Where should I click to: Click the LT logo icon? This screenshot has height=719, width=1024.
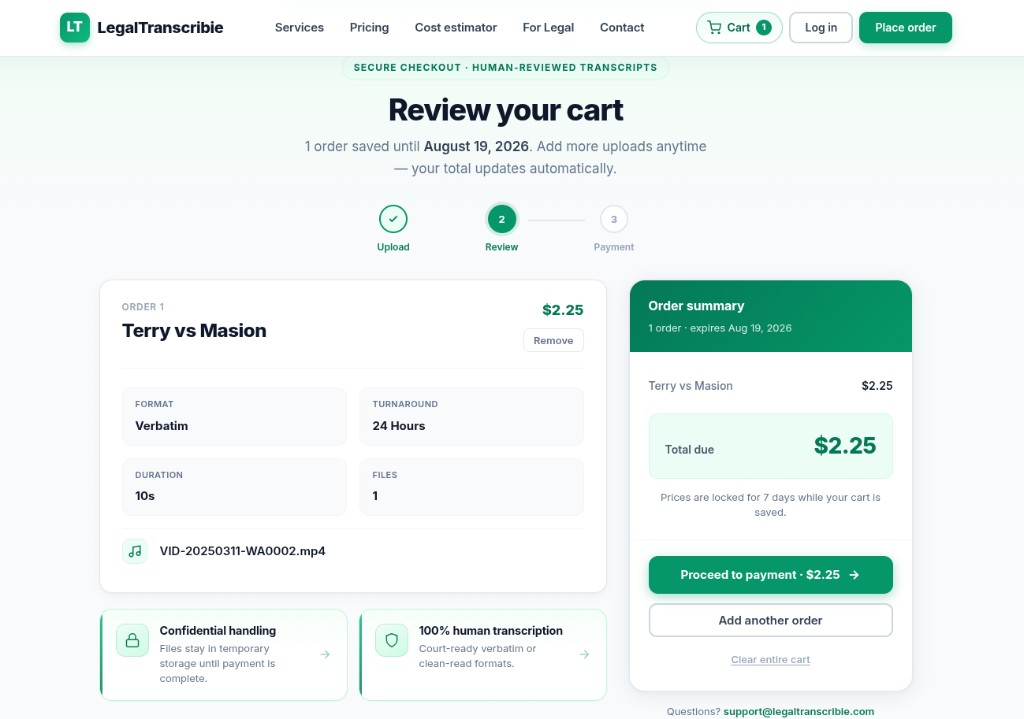click(74, 27)
